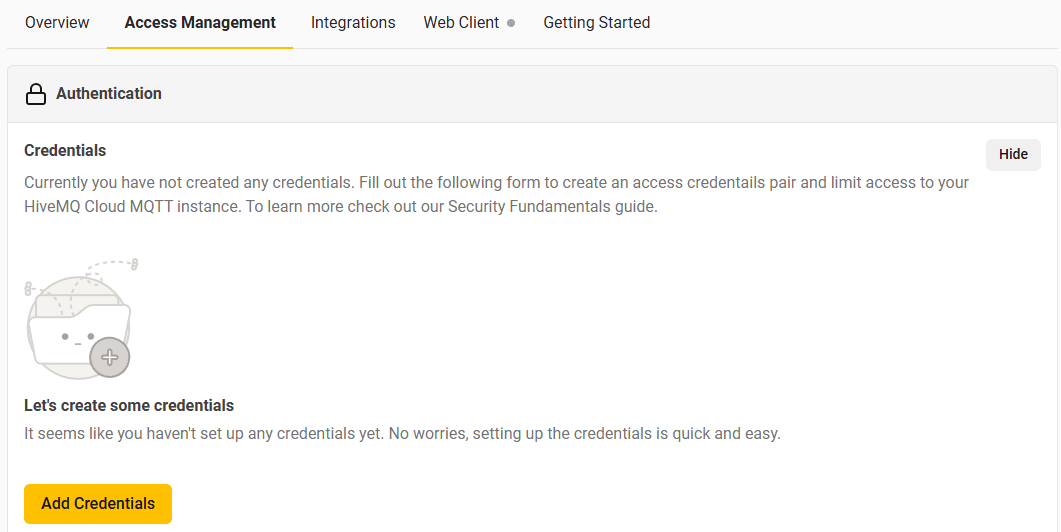This screenshot has width=1061, height=532.
Task: Click the small key icon above the folder
Action: click(x=134, y=264)
